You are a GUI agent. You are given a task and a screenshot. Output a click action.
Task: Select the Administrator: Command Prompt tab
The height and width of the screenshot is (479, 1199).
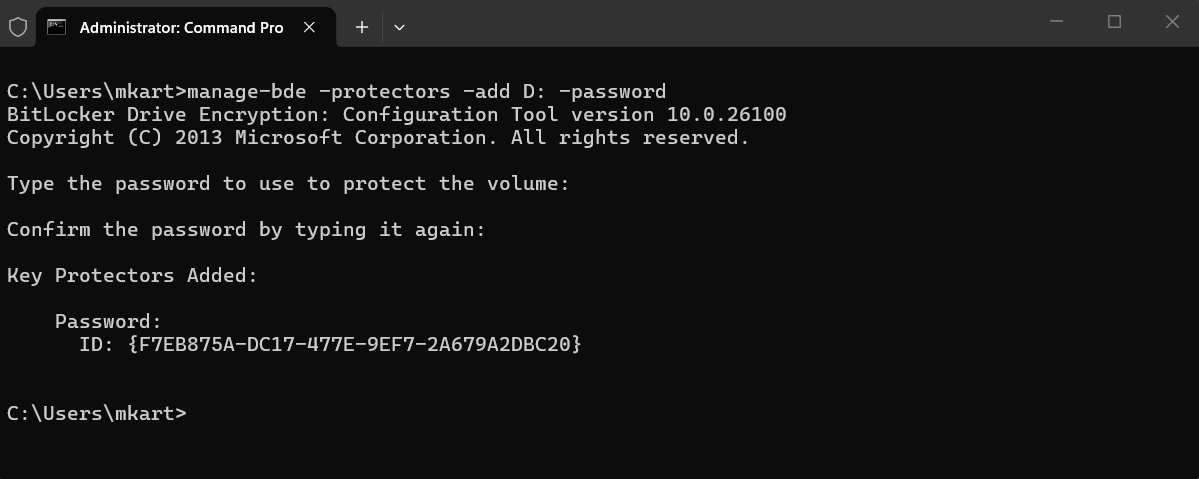click(181, 28)
